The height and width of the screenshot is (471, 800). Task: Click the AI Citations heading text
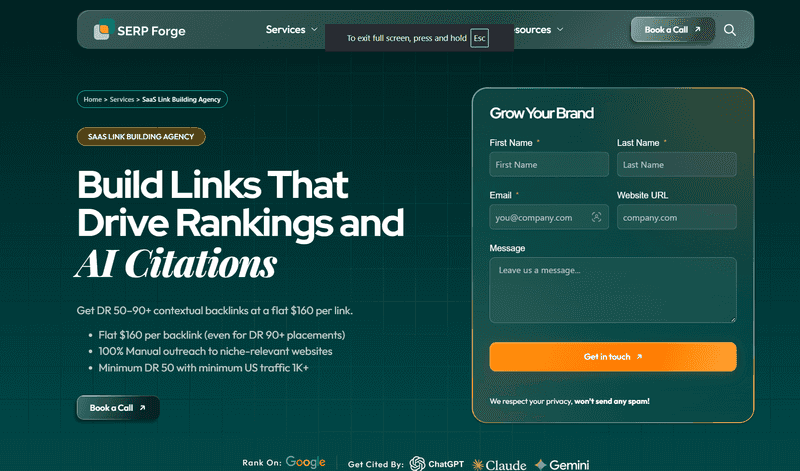pyautogui.click(x=177, y=264)
